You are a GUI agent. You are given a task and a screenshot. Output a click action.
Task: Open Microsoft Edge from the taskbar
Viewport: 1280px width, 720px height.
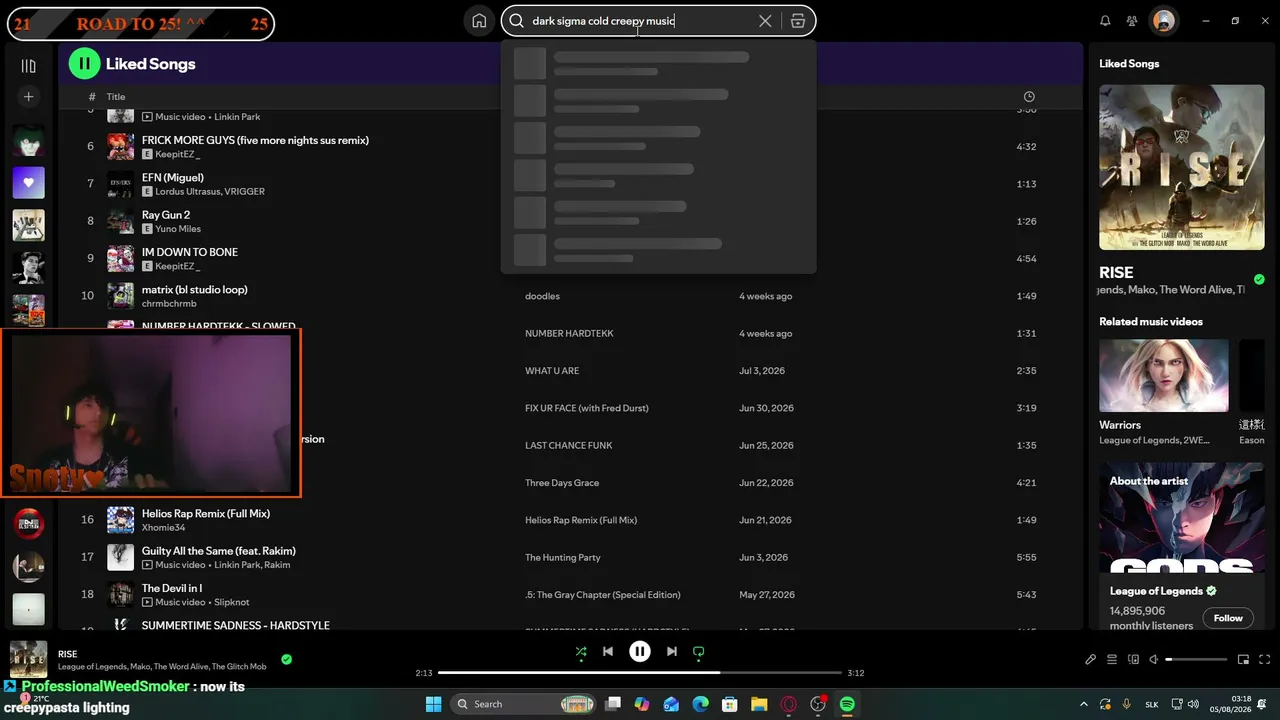point(701,704)
